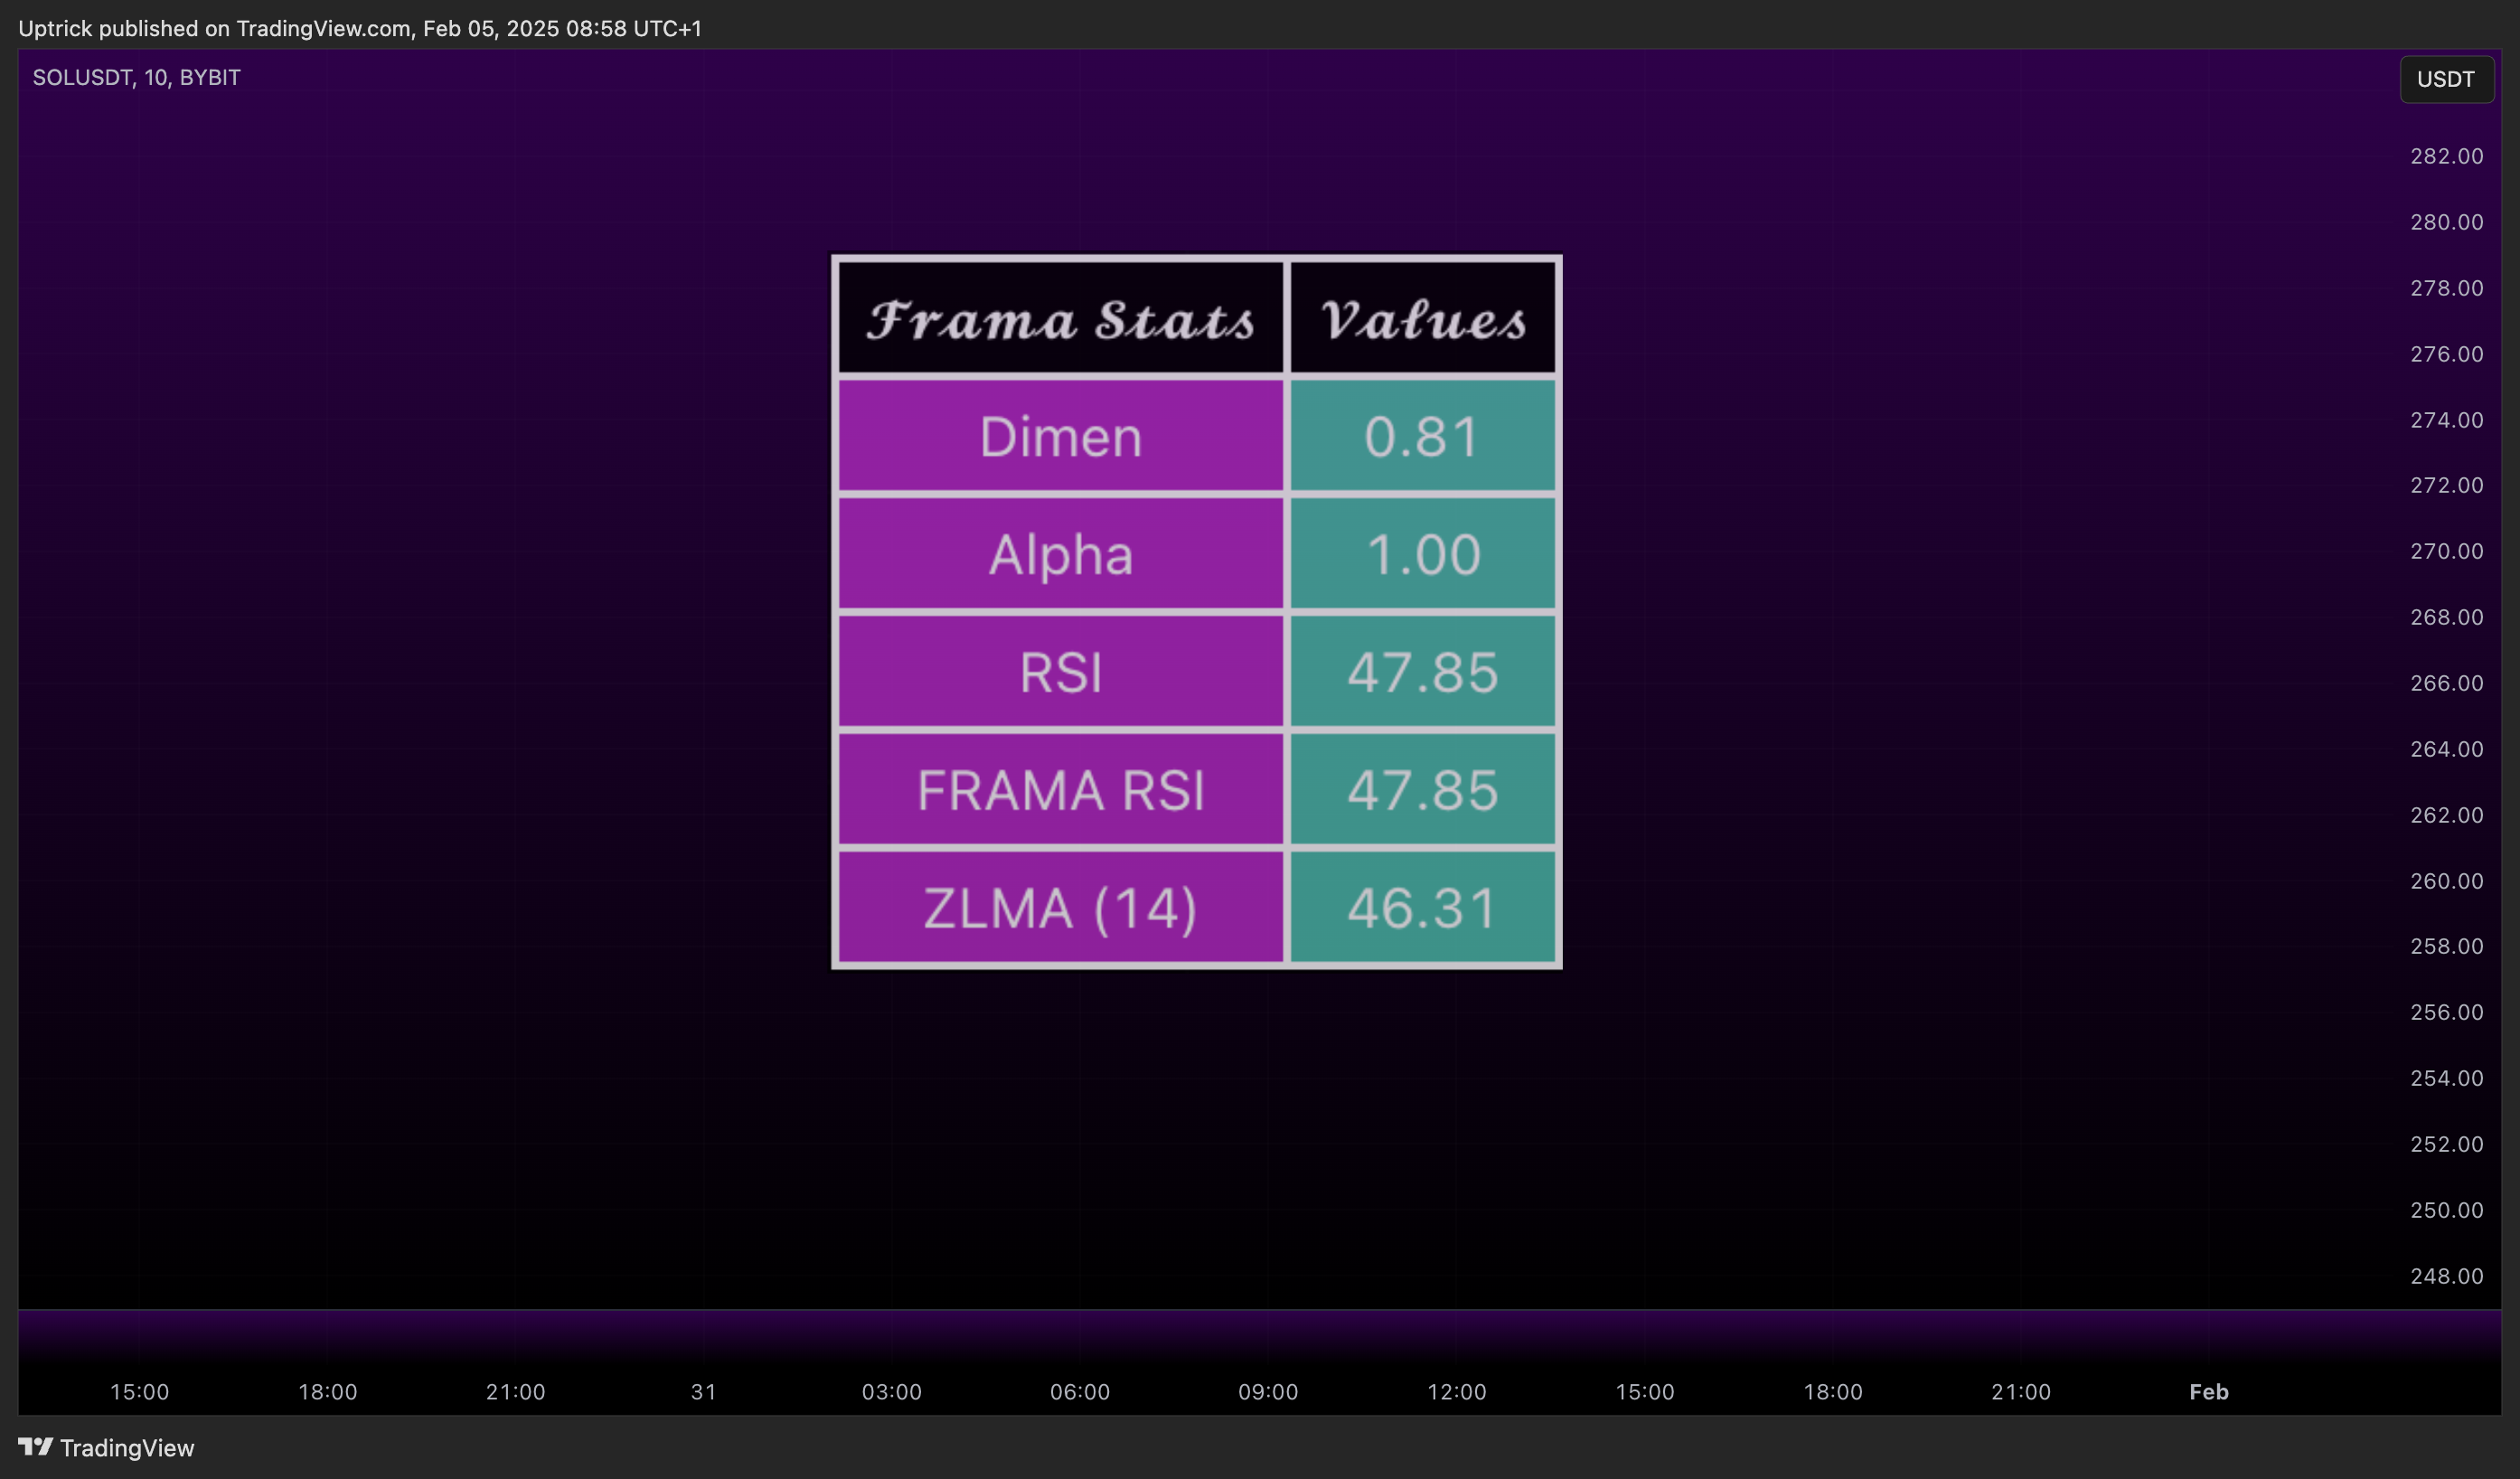Click the 09:00 time axis label
The width and height of the screenshot is (2520, 1479).
point(1267,1392)
